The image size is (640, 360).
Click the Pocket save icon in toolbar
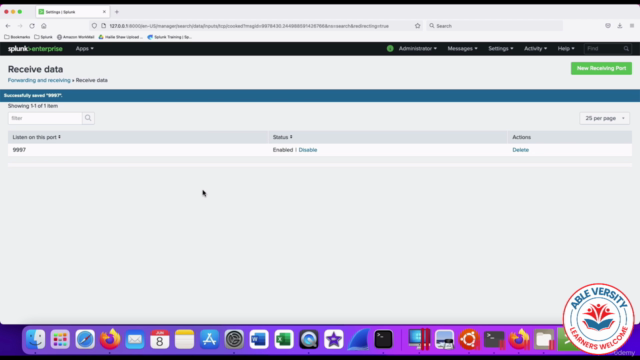click(608, 26)
